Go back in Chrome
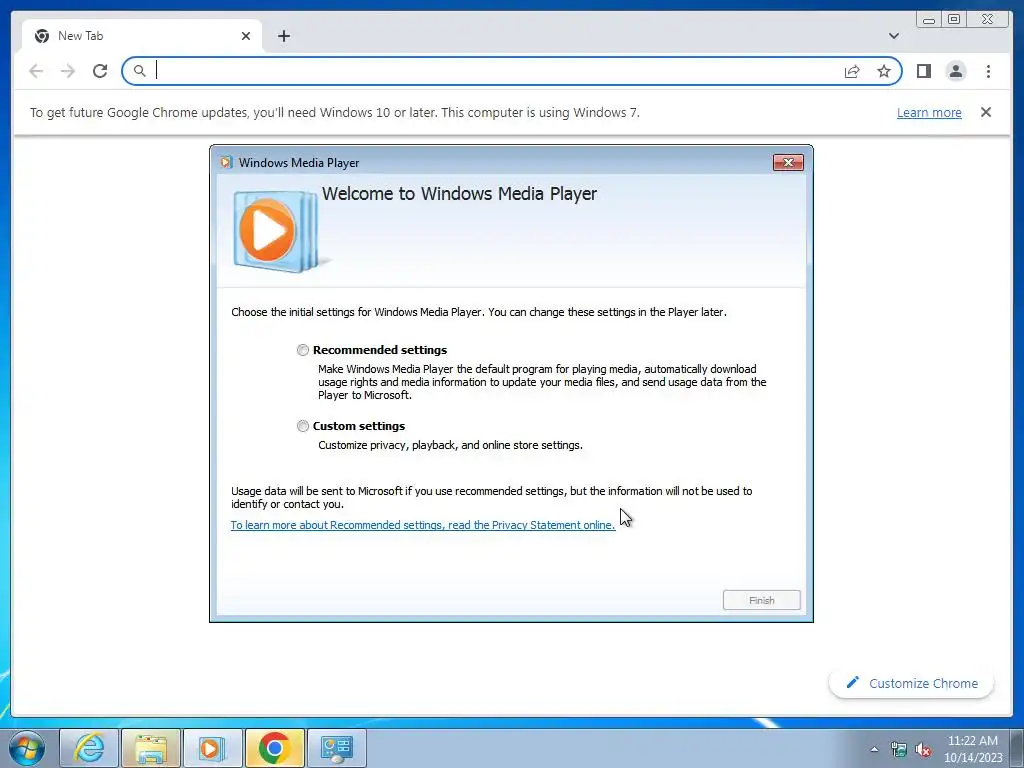Screen dimensions: 1024x768 36,71
